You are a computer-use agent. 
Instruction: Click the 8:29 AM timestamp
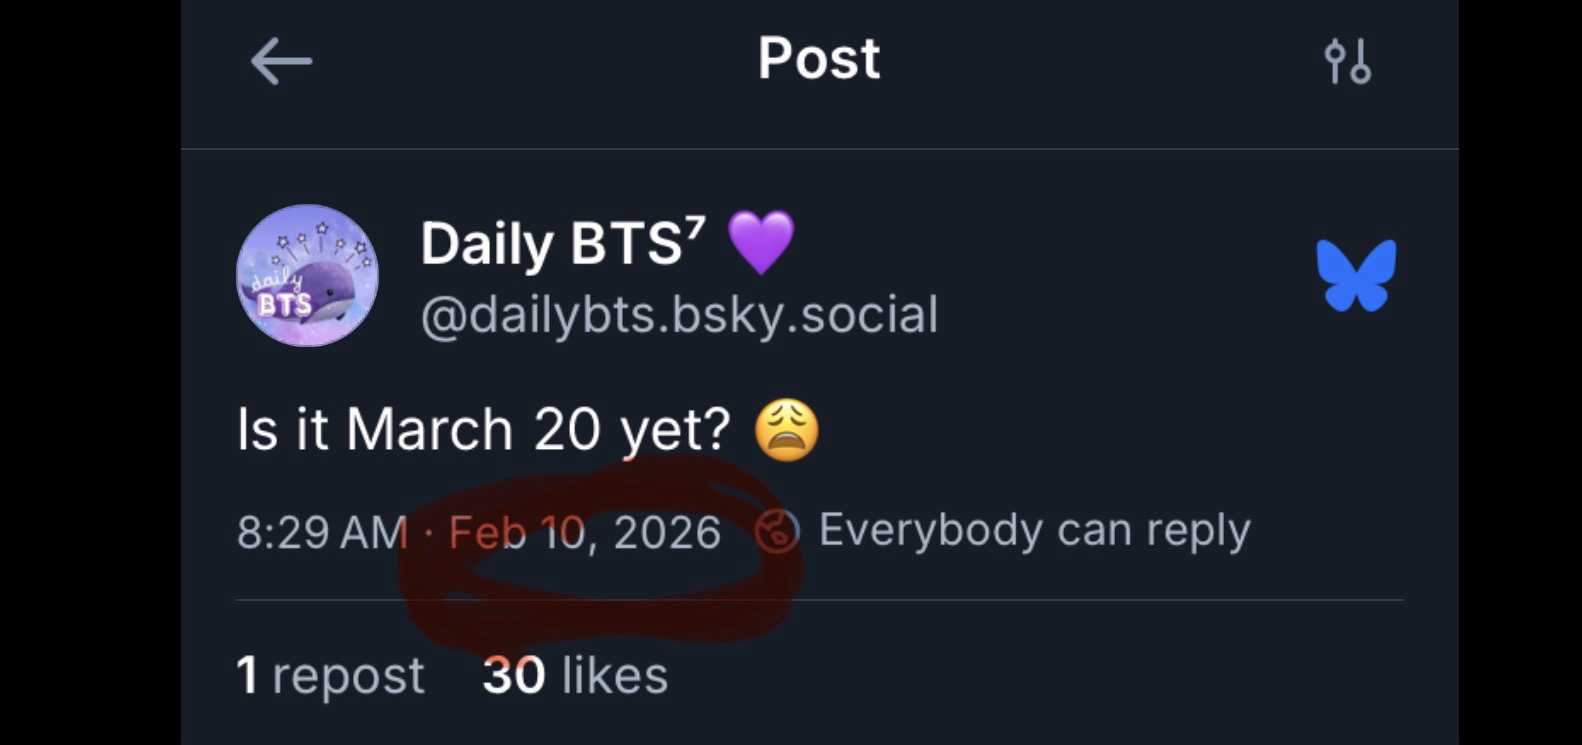(322, 532)
